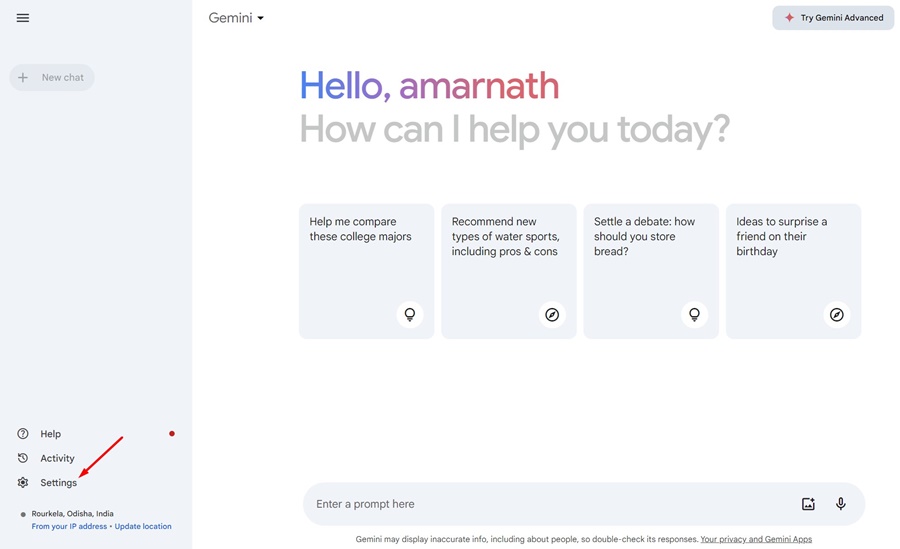Click the Try Gemini Advanced button
The image size is (900, 549).
click(833, 18)
